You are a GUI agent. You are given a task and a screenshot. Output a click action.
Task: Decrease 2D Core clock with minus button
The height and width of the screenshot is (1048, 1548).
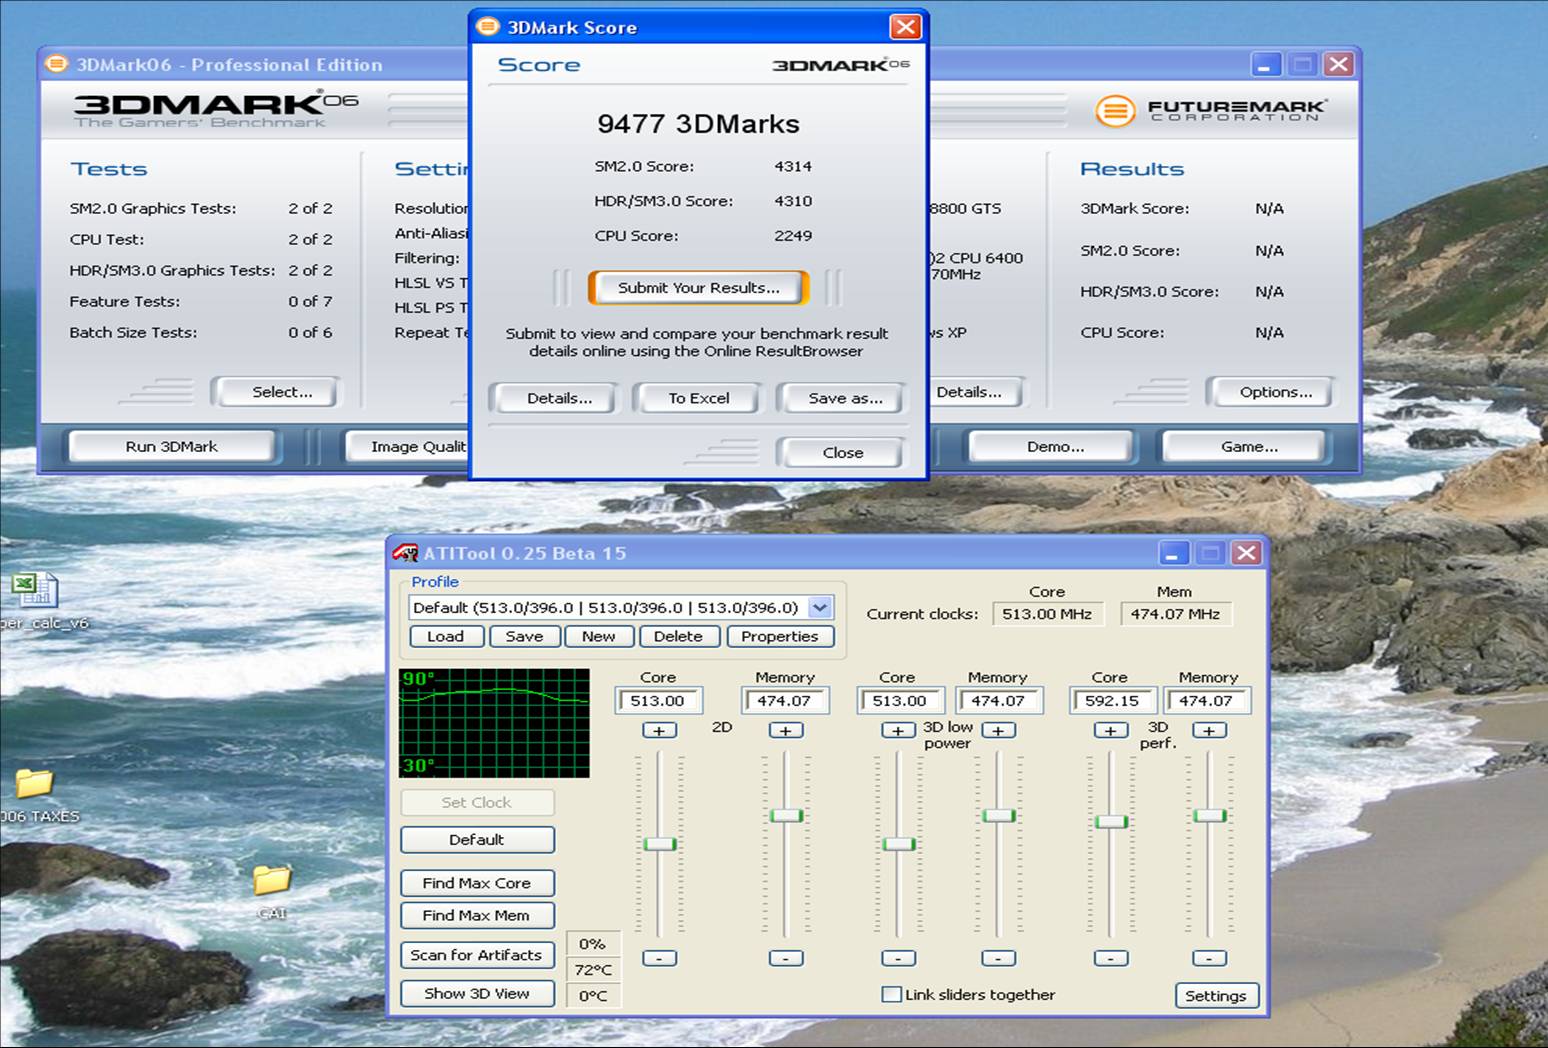tap(659, 958)
